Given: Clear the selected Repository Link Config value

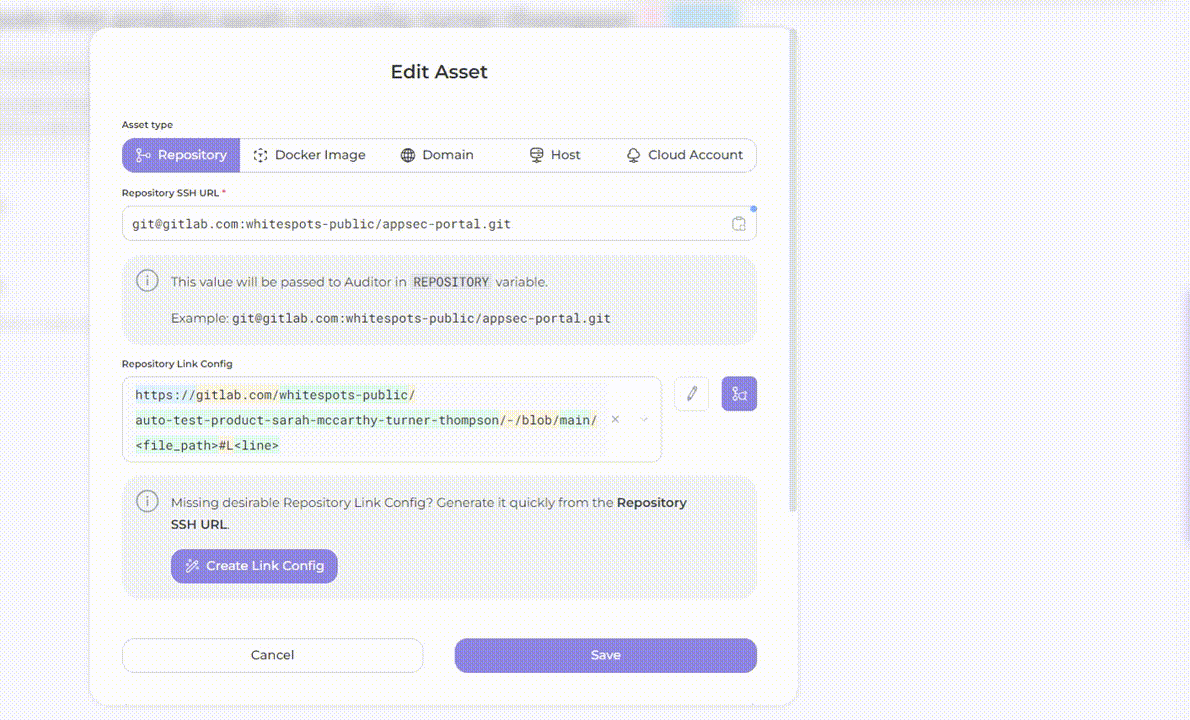Looking at the screenshot, I should click(x=615, y=420).
